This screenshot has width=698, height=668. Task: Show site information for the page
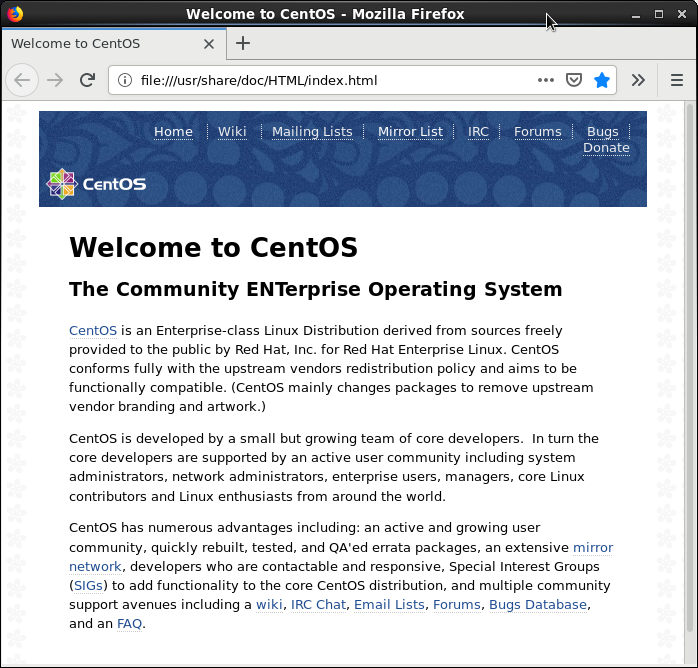125,80
